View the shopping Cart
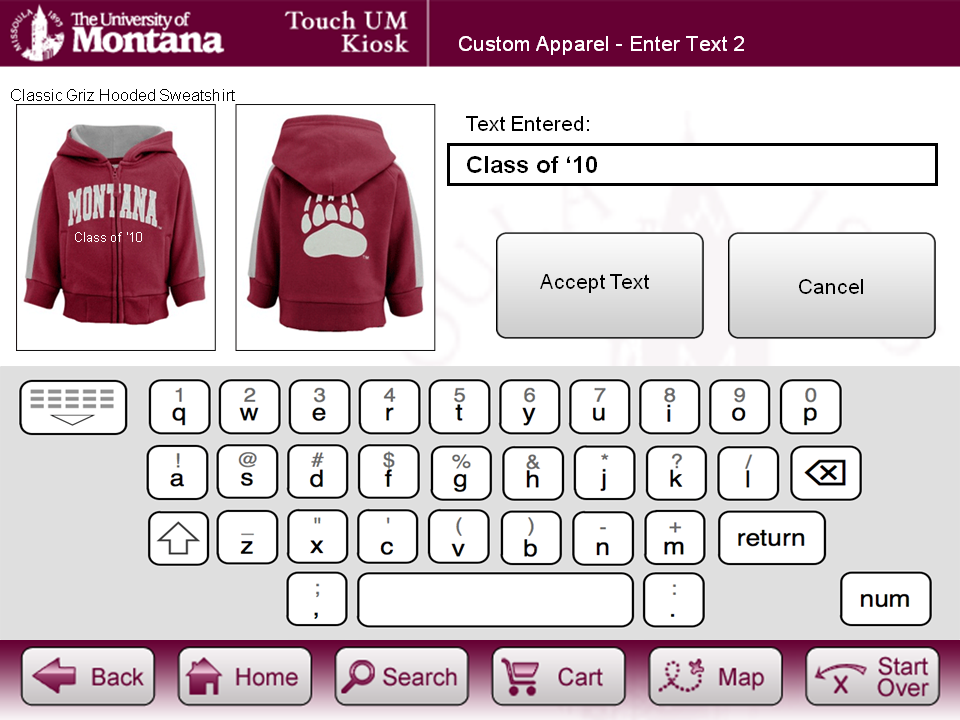The width and height of the screenshot is (960, 720). tap(558, 677)
